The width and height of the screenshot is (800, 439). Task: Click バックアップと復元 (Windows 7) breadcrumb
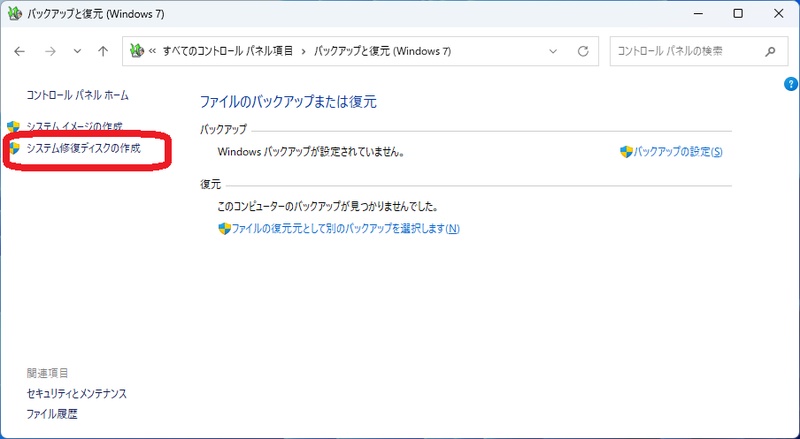pyautogui.click(x=383, y=51)
